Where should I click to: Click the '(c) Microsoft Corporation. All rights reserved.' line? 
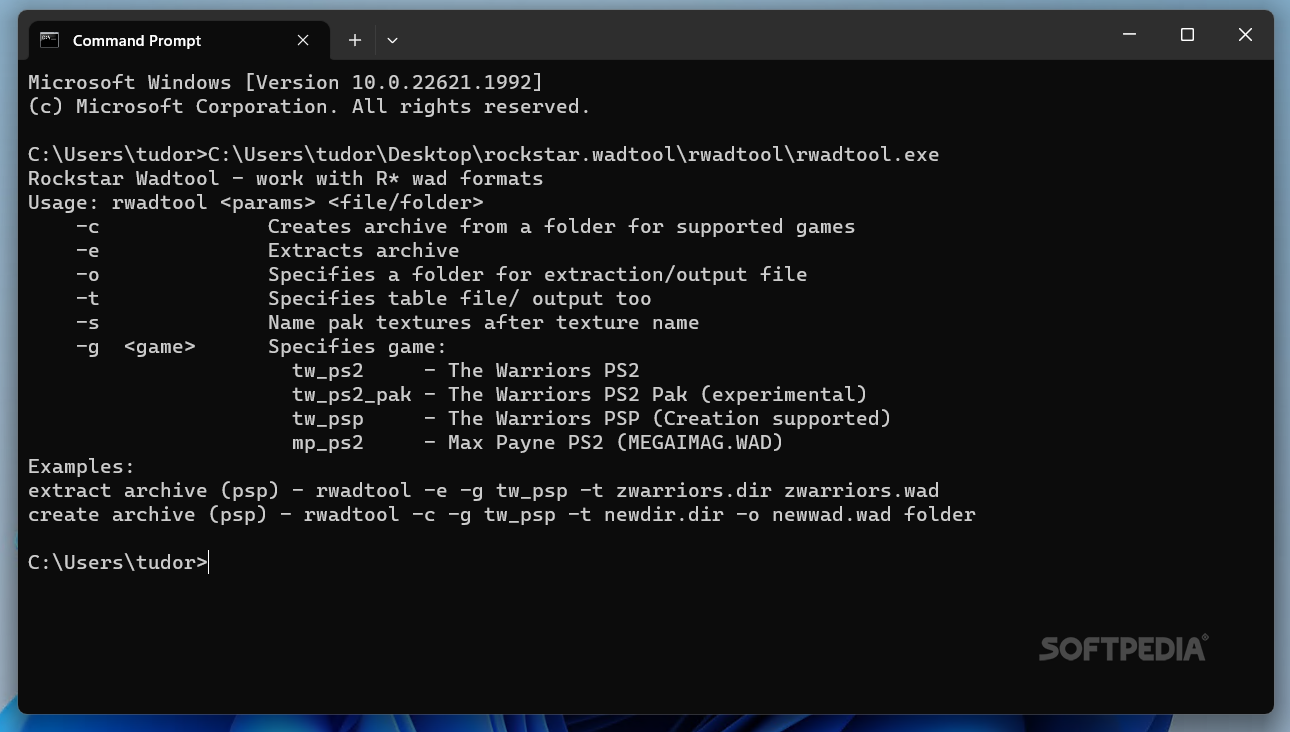tap(309, 106)
